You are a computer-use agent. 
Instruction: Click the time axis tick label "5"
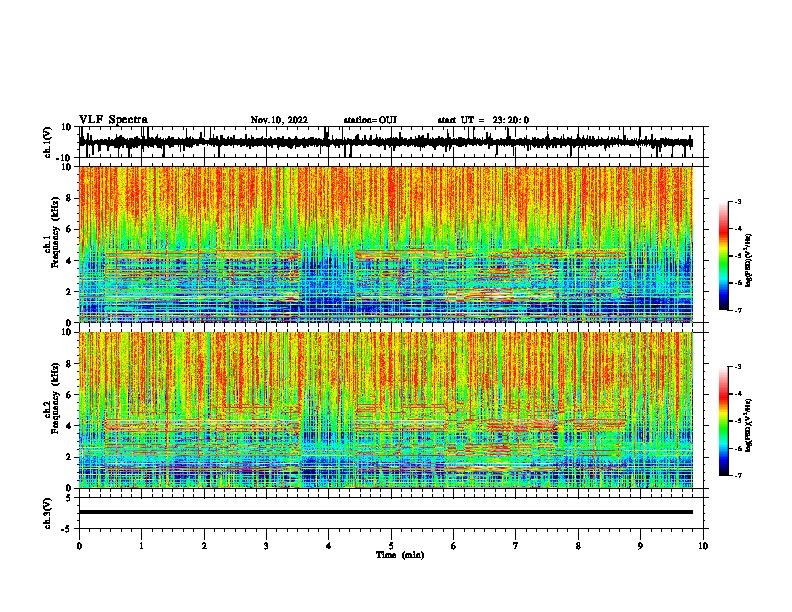click(x=391, y=546)
